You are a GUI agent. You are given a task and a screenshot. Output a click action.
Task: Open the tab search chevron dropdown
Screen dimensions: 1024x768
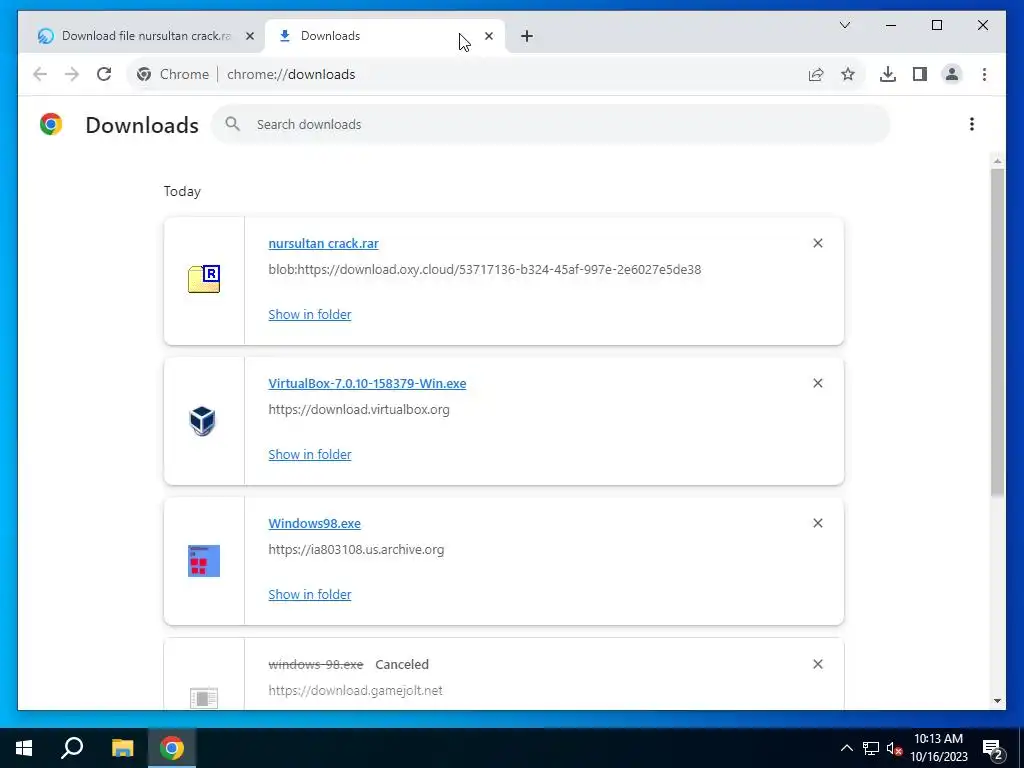tap(844, 25)
